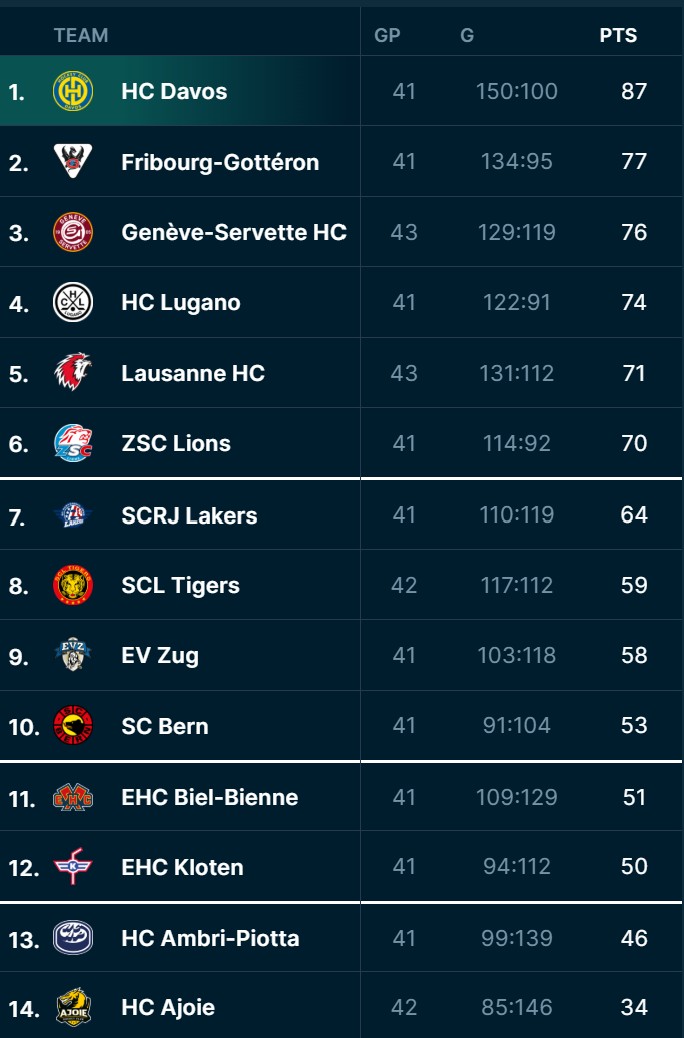Sort table by PTS column header
This screenshot has width=684, height=1038.
(x=618, y=36)
